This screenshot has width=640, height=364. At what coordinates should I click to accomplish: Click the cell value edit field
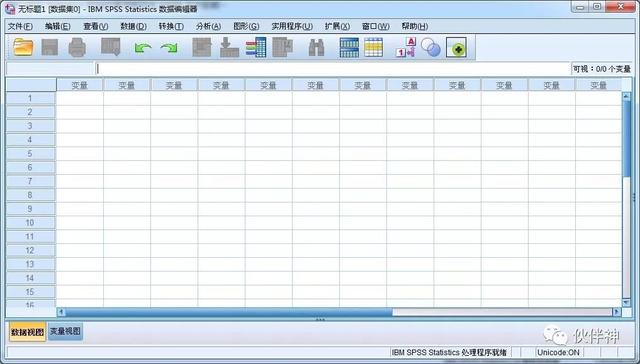(x=332, y=69)
